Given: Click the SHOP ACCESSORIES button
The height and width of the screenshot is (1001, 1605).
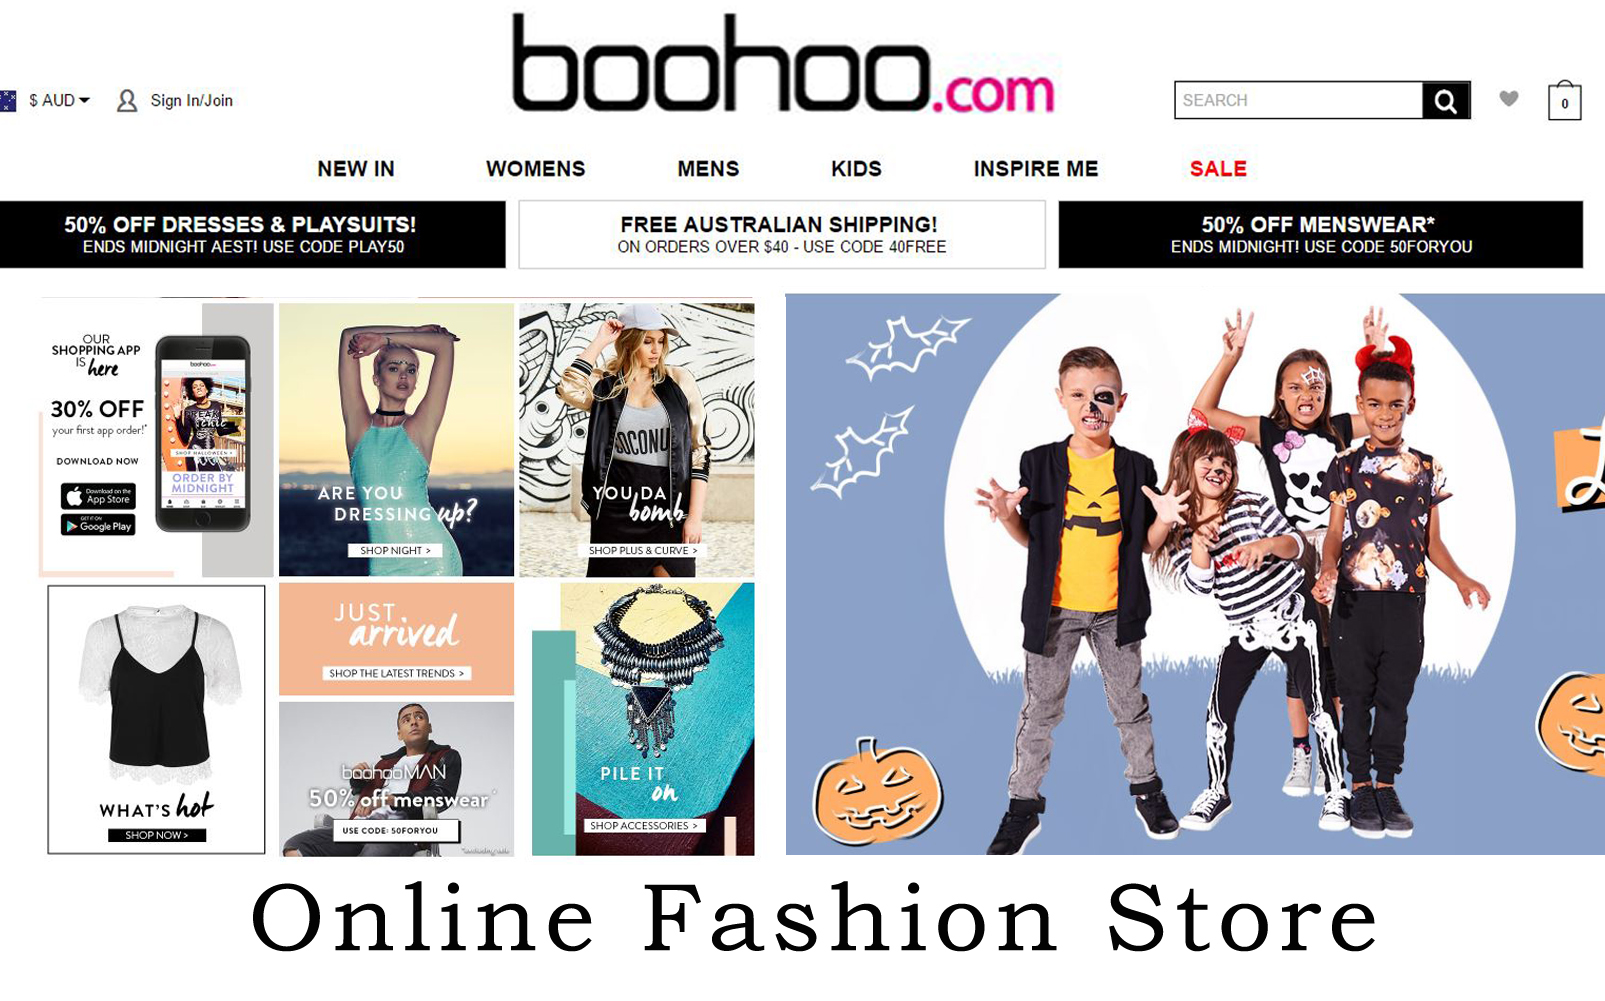Looking at the screenshot, I should pyautogui.click(x=644, y=826).
